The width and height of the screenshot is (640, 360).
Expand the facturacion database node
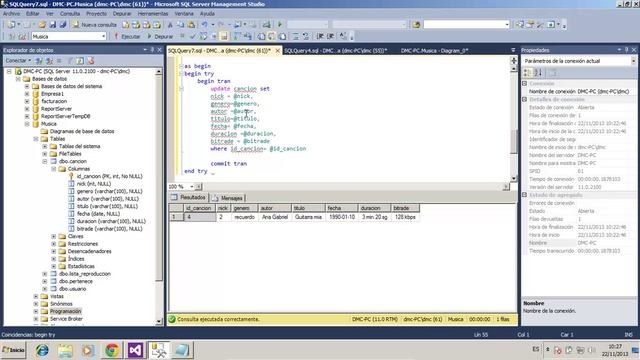(27, 101)
